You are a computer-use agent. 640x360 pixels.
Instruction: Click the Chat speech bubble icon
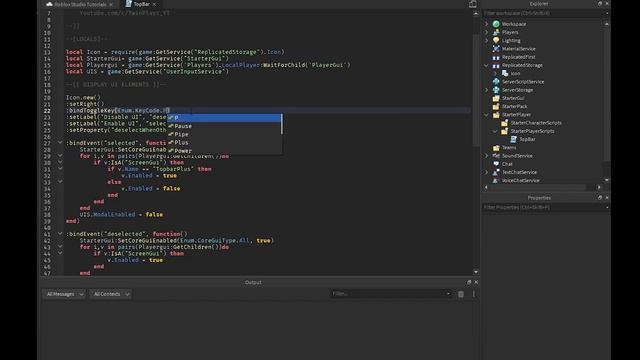[496, 164]
